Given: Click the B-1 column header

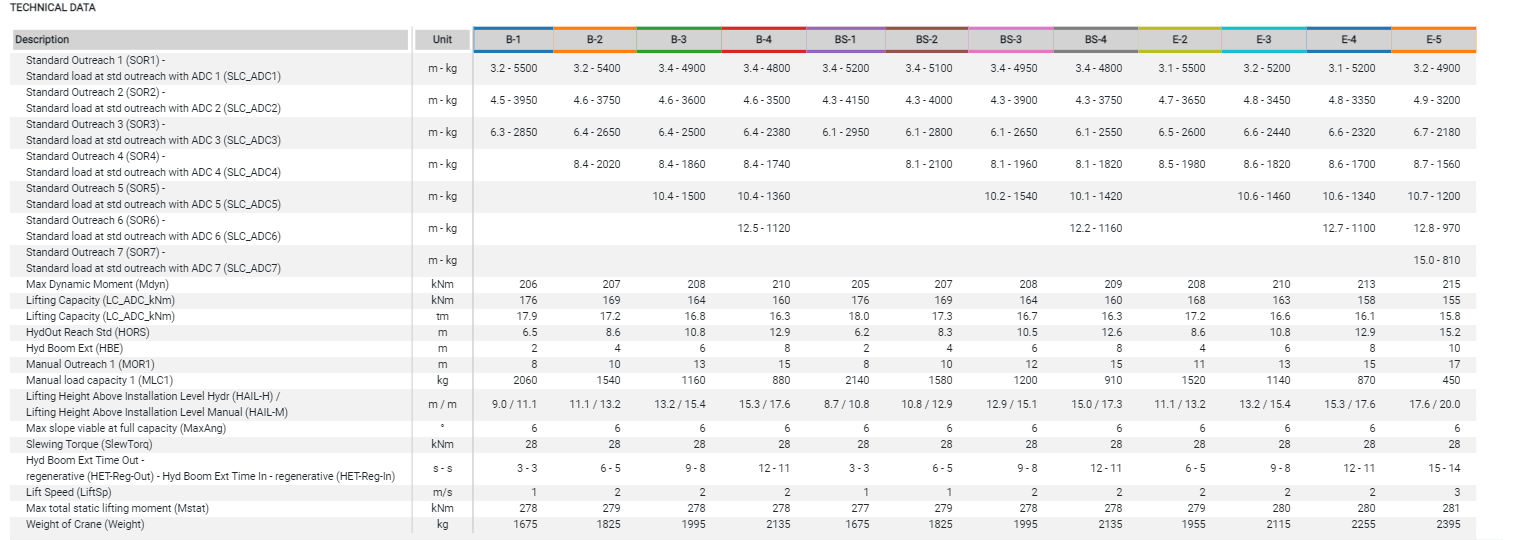Looking at the screenshot, I should 513,40.
